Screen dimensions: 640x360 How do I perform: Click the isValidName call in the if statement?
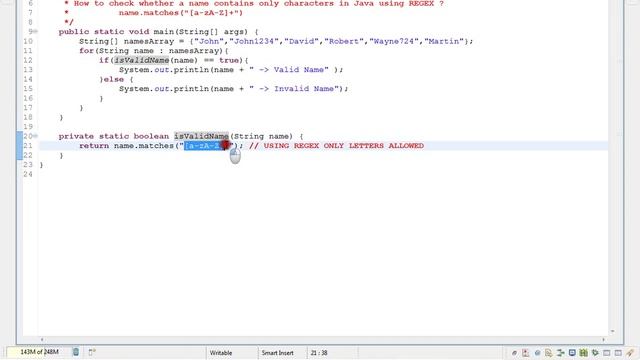pyautogui.click(x=142, y=60)
